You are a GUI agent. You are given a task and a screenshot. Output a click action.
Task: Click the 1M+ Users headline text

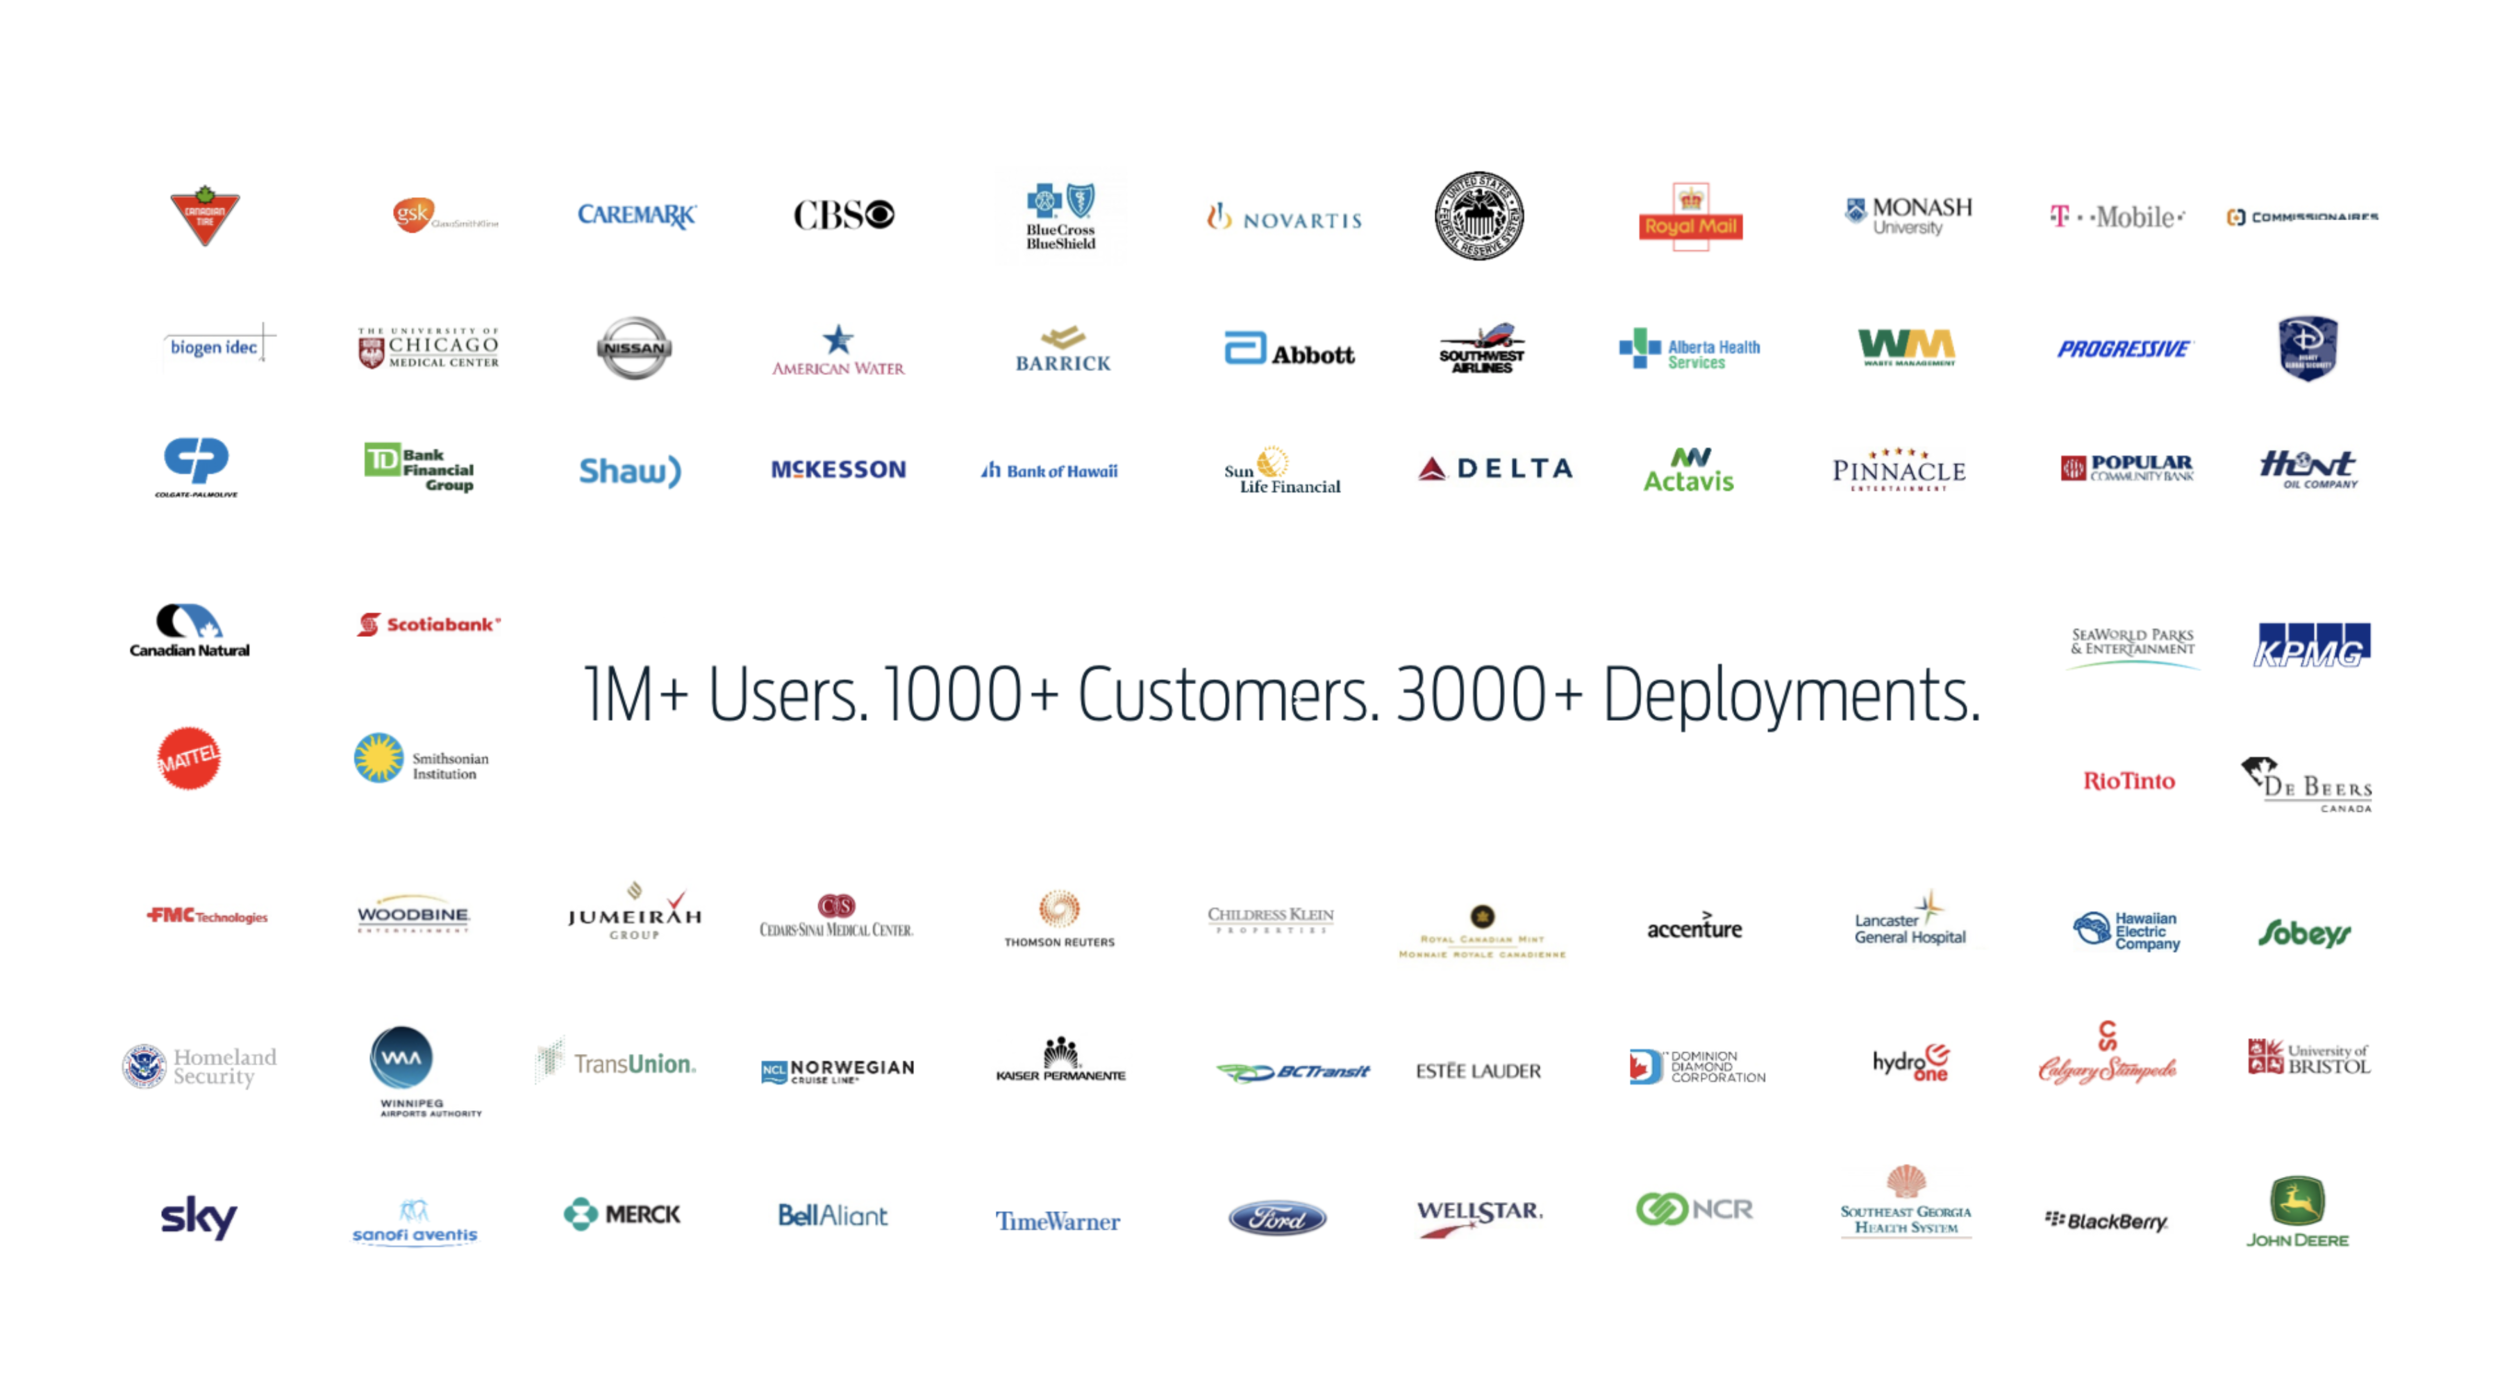(x=1280, y=694)
